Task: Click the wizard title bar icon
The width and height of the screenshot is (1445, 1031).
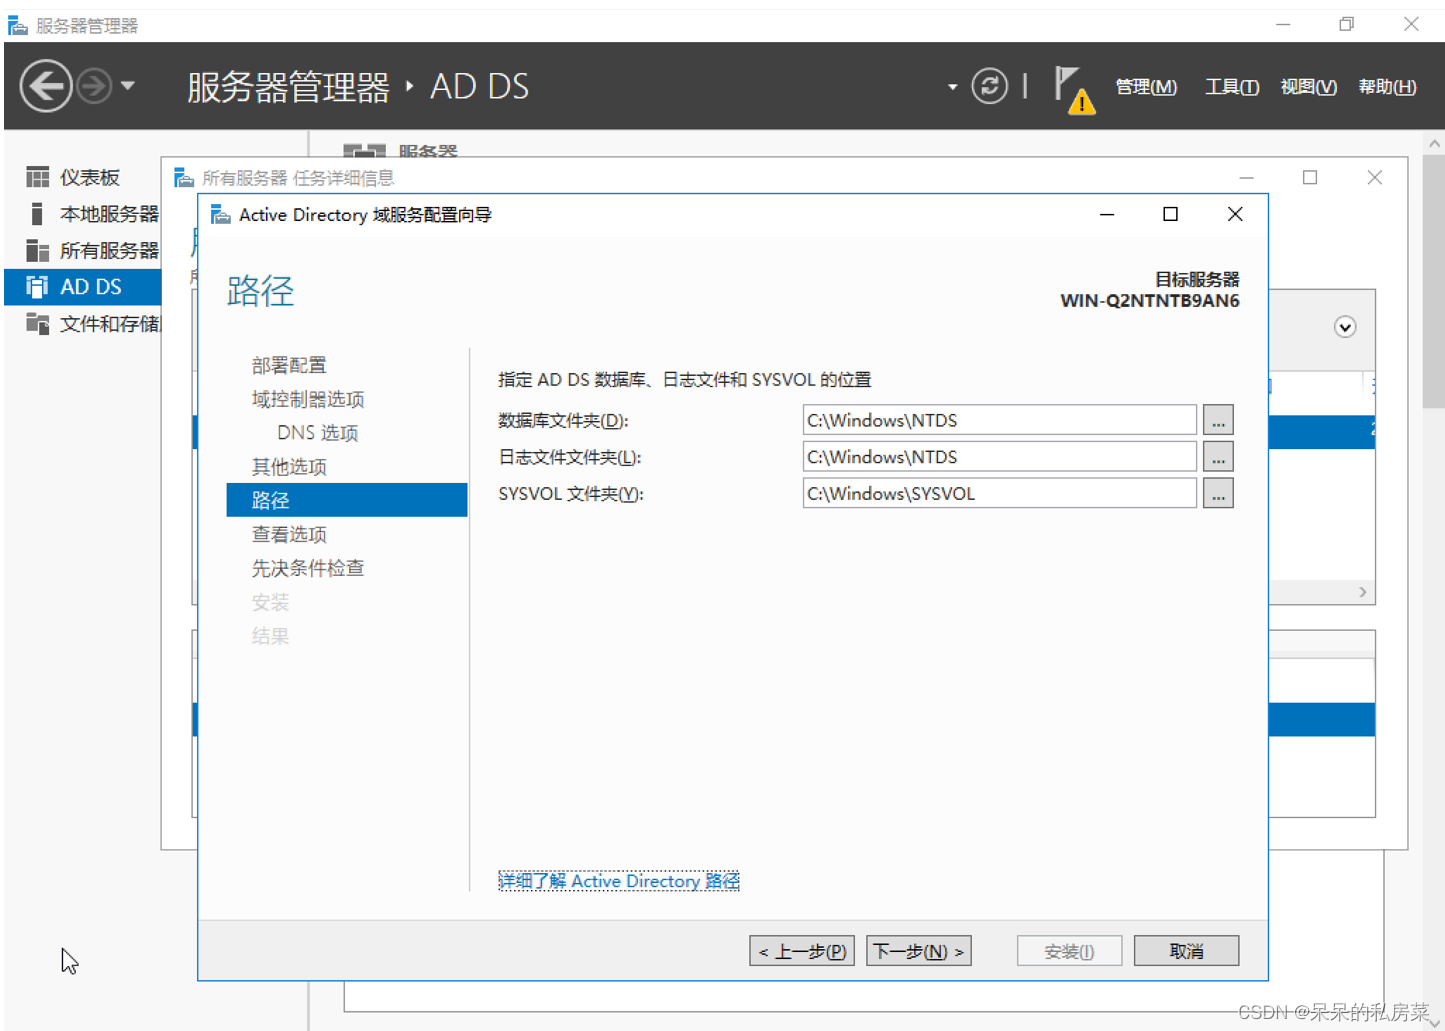Action: (221, 215)
